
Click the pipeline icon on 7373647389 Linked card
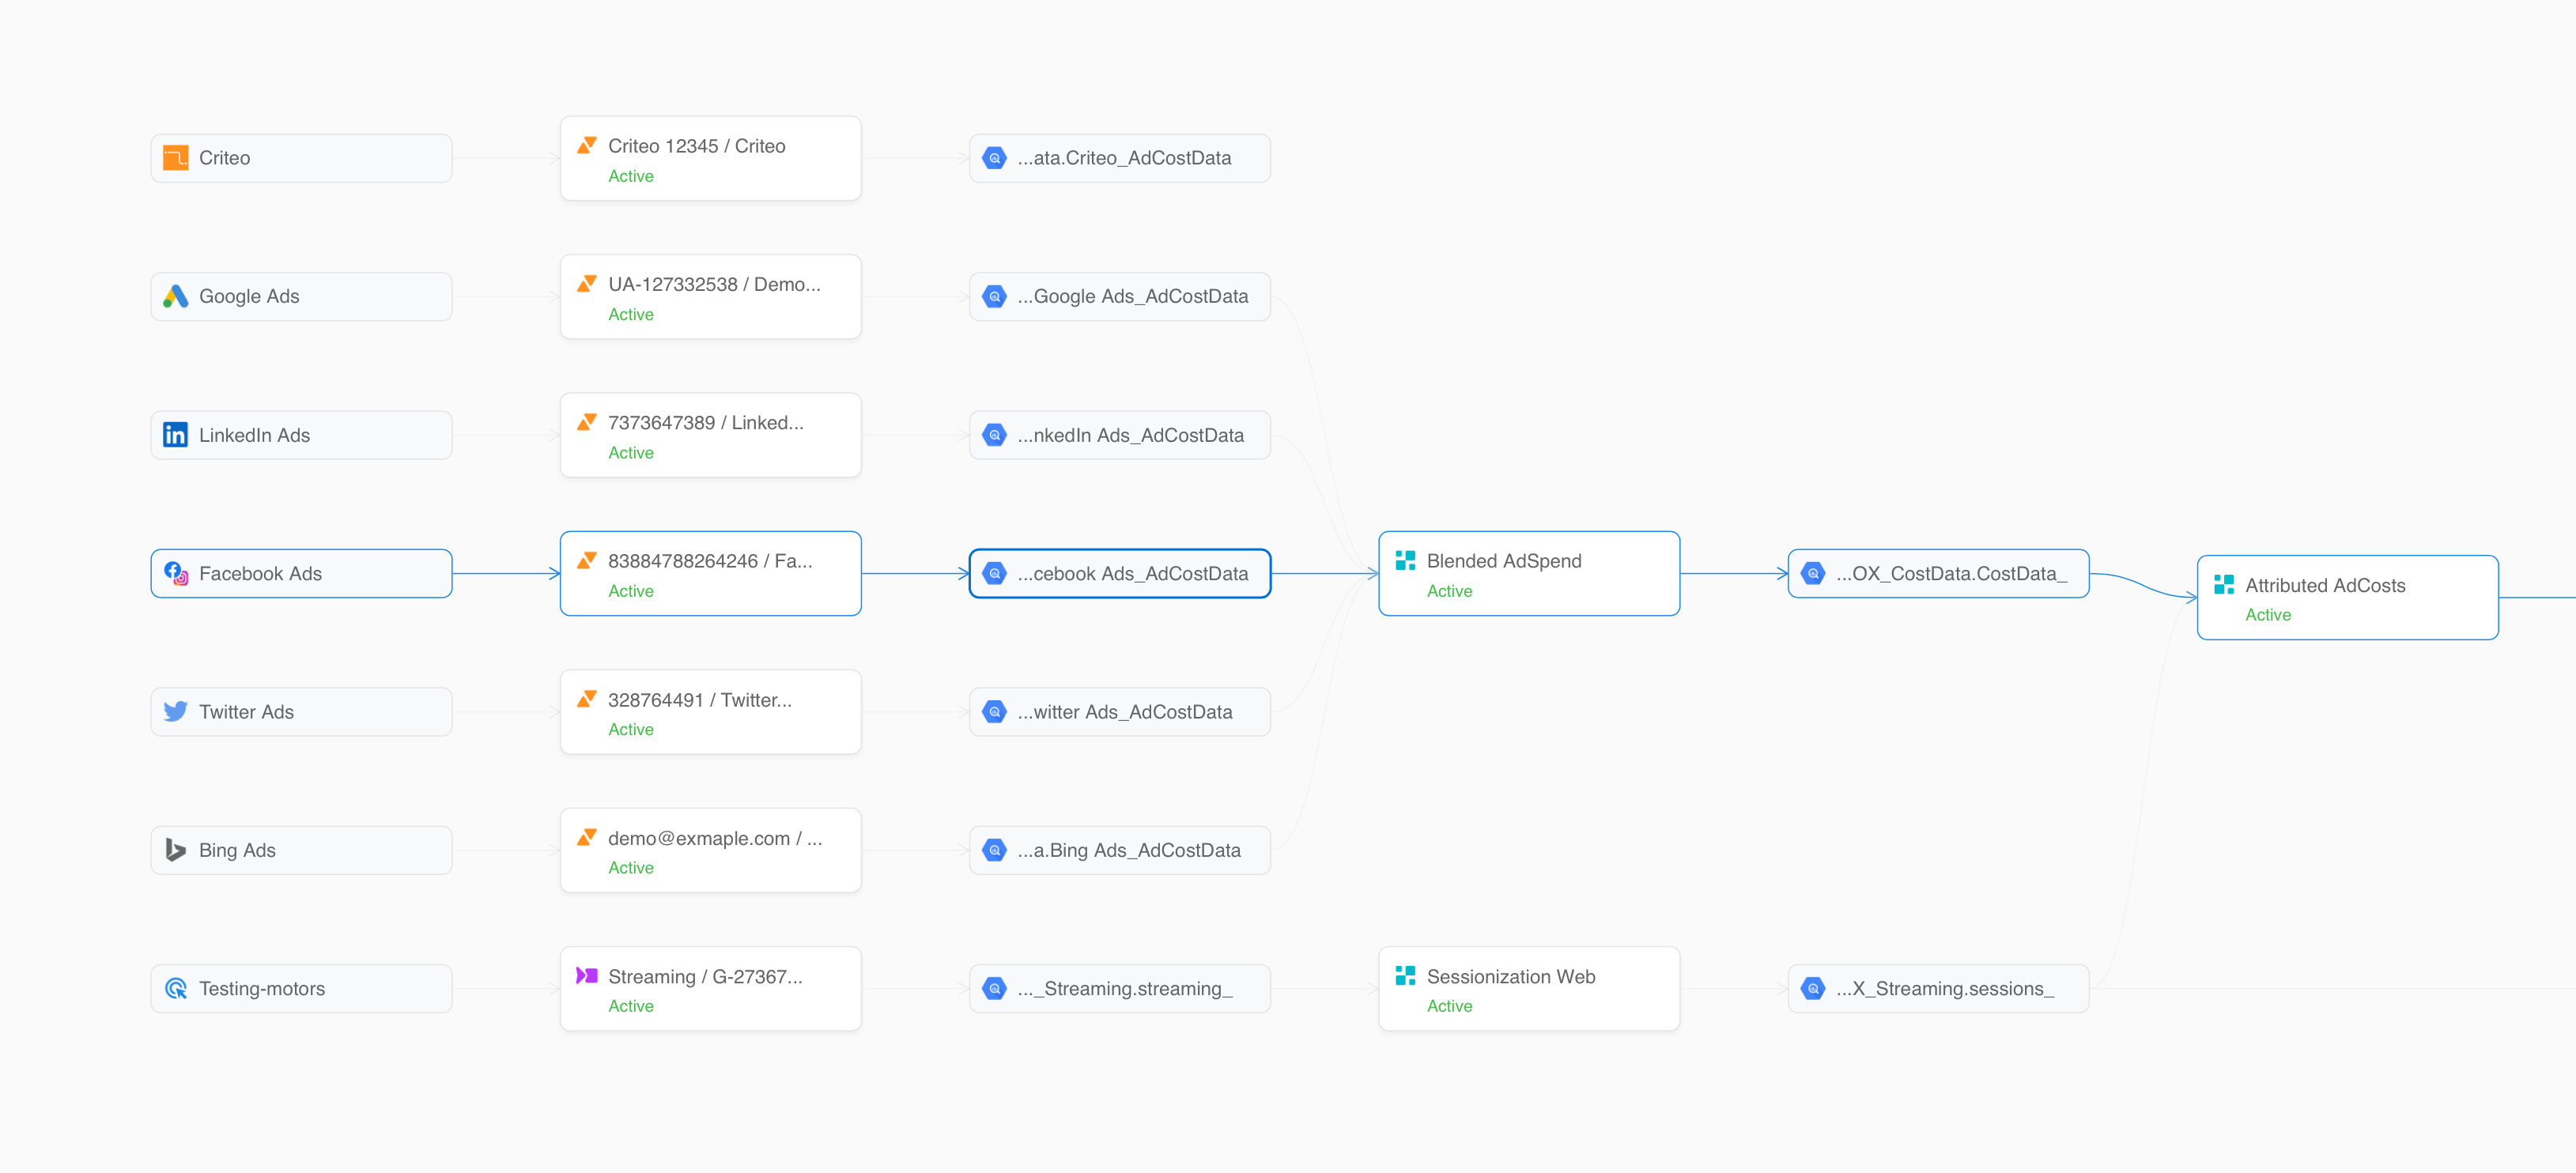tap(587, 422)
